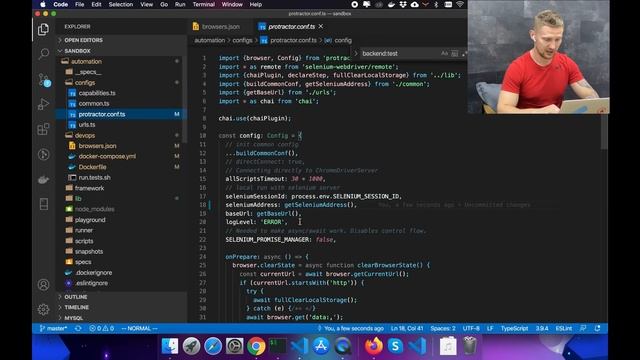Expand the Open Editors section
The width and height of the screenshot is (640, 360).
point(83,40)
